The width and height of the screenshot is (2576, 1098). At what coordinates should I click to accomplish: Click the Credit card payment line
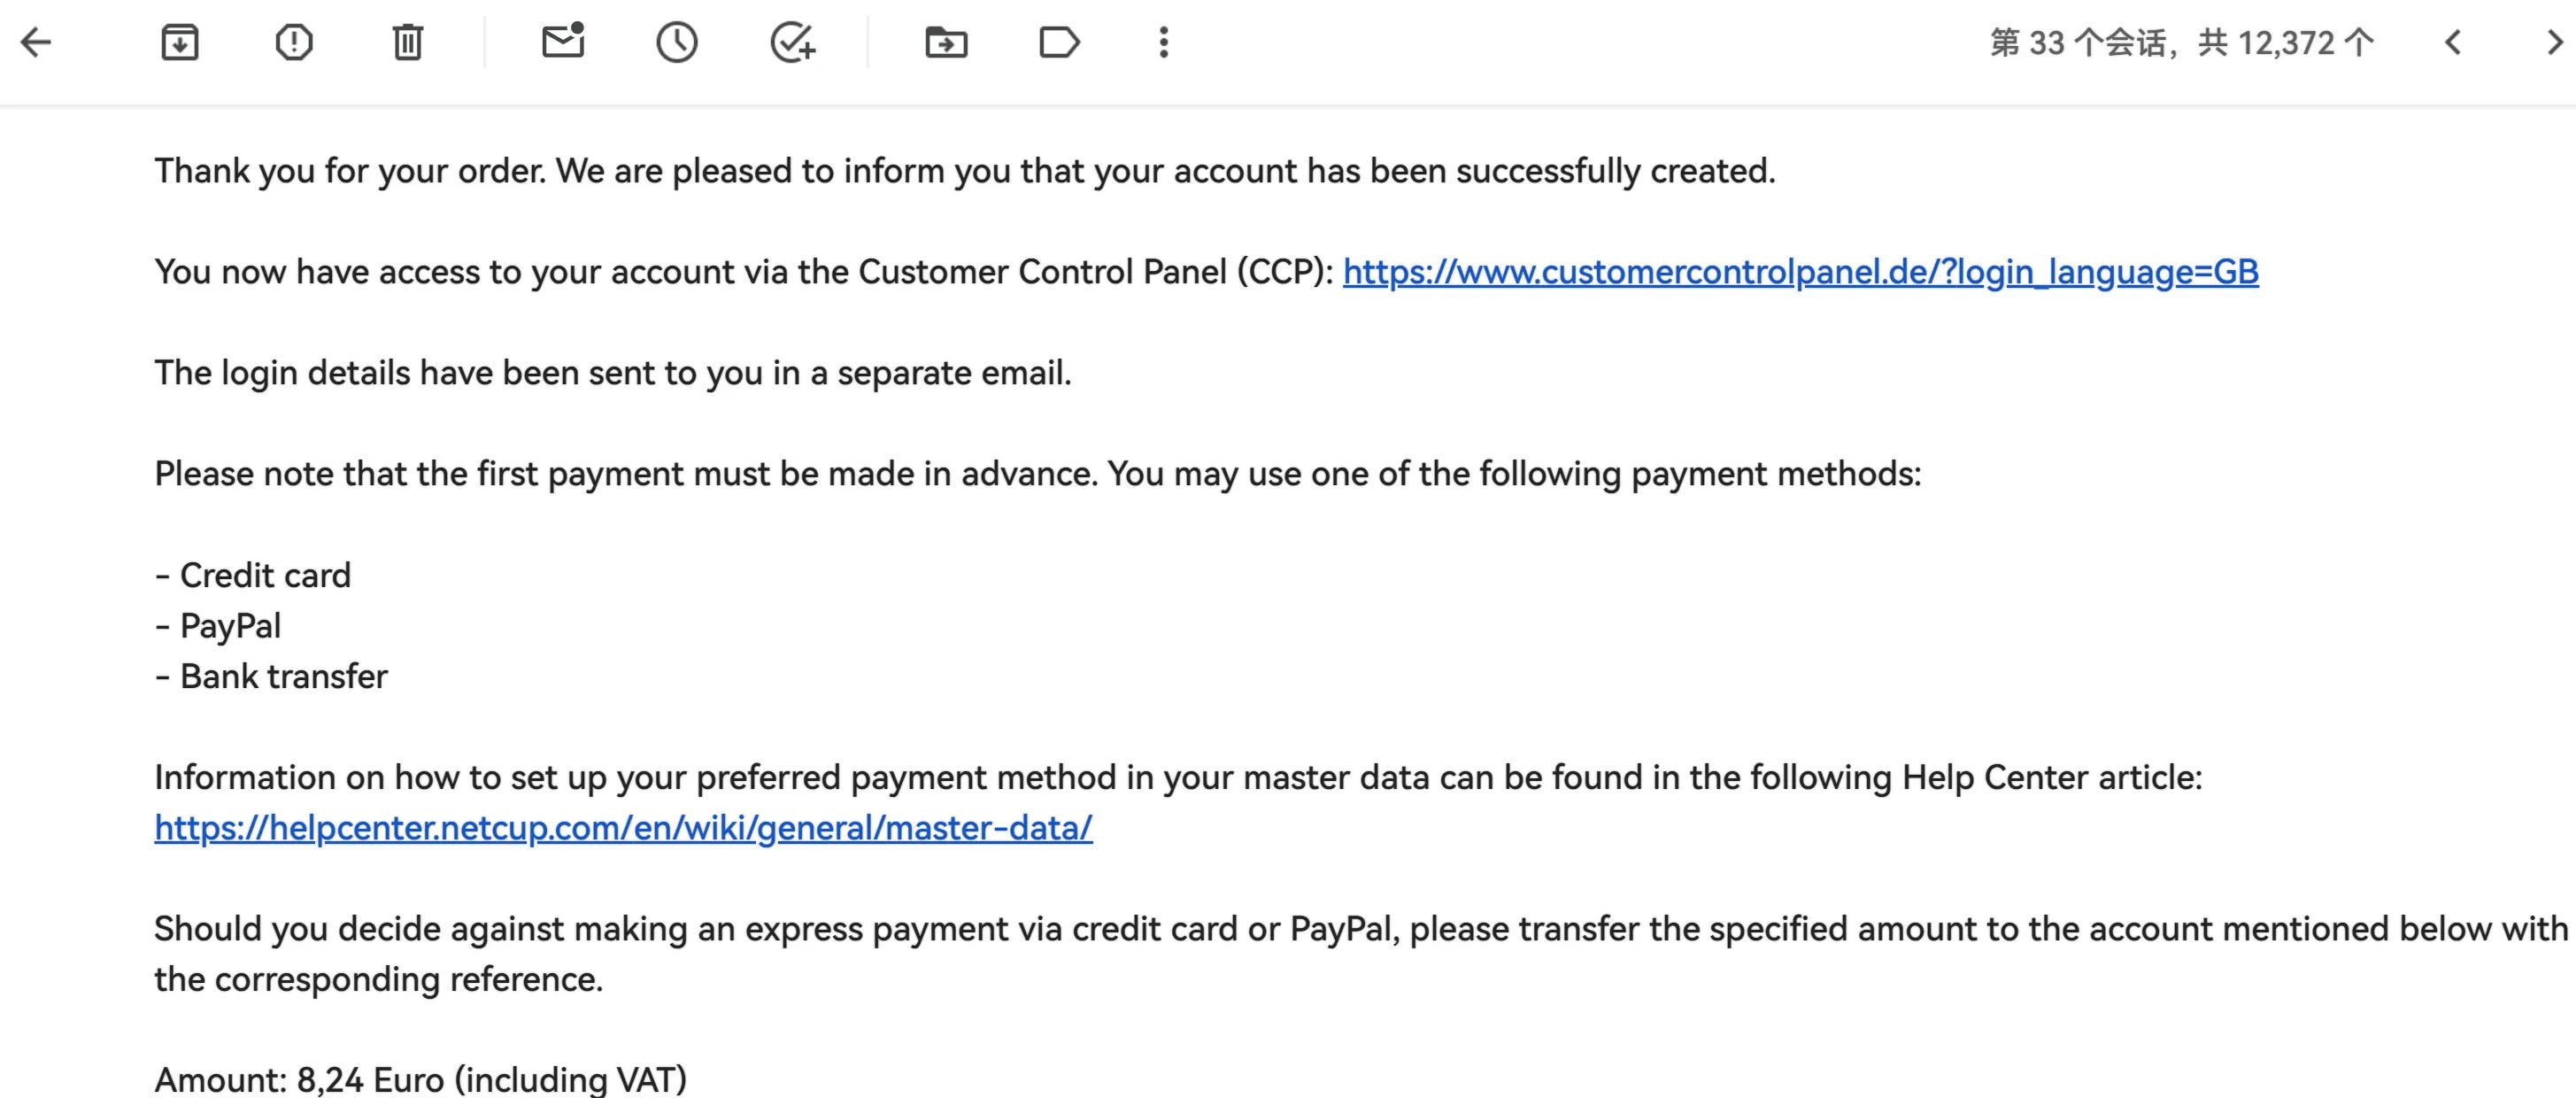[253, 575]
